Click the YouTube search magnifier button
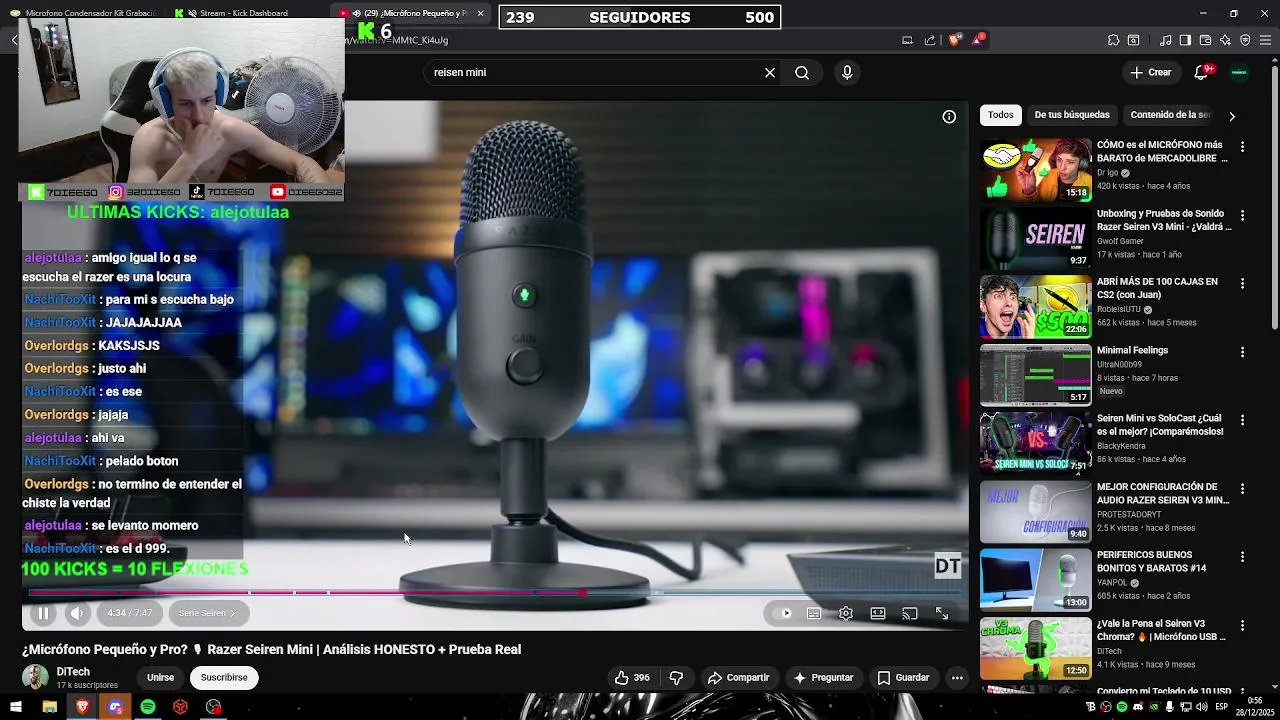This screenshot has height=720, width=1280. click(802, 72)
